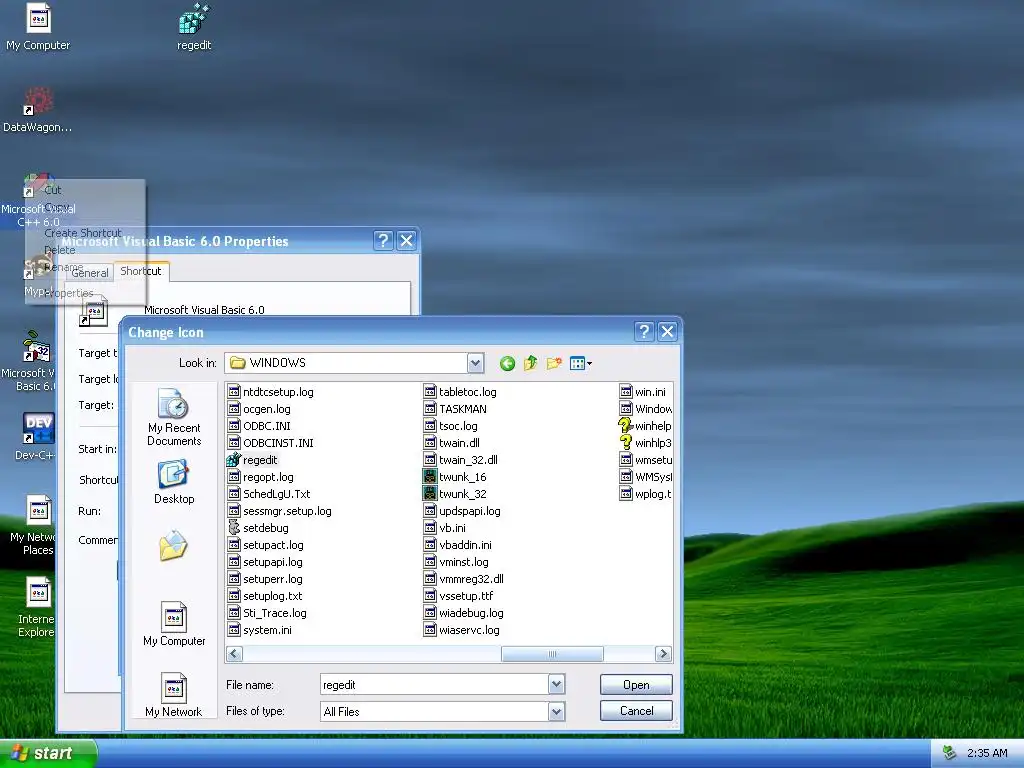This screenshot has width=1024, height=768.
Task: Select the setdebug file
Action: pyautogui.click(x=258, y=528)
